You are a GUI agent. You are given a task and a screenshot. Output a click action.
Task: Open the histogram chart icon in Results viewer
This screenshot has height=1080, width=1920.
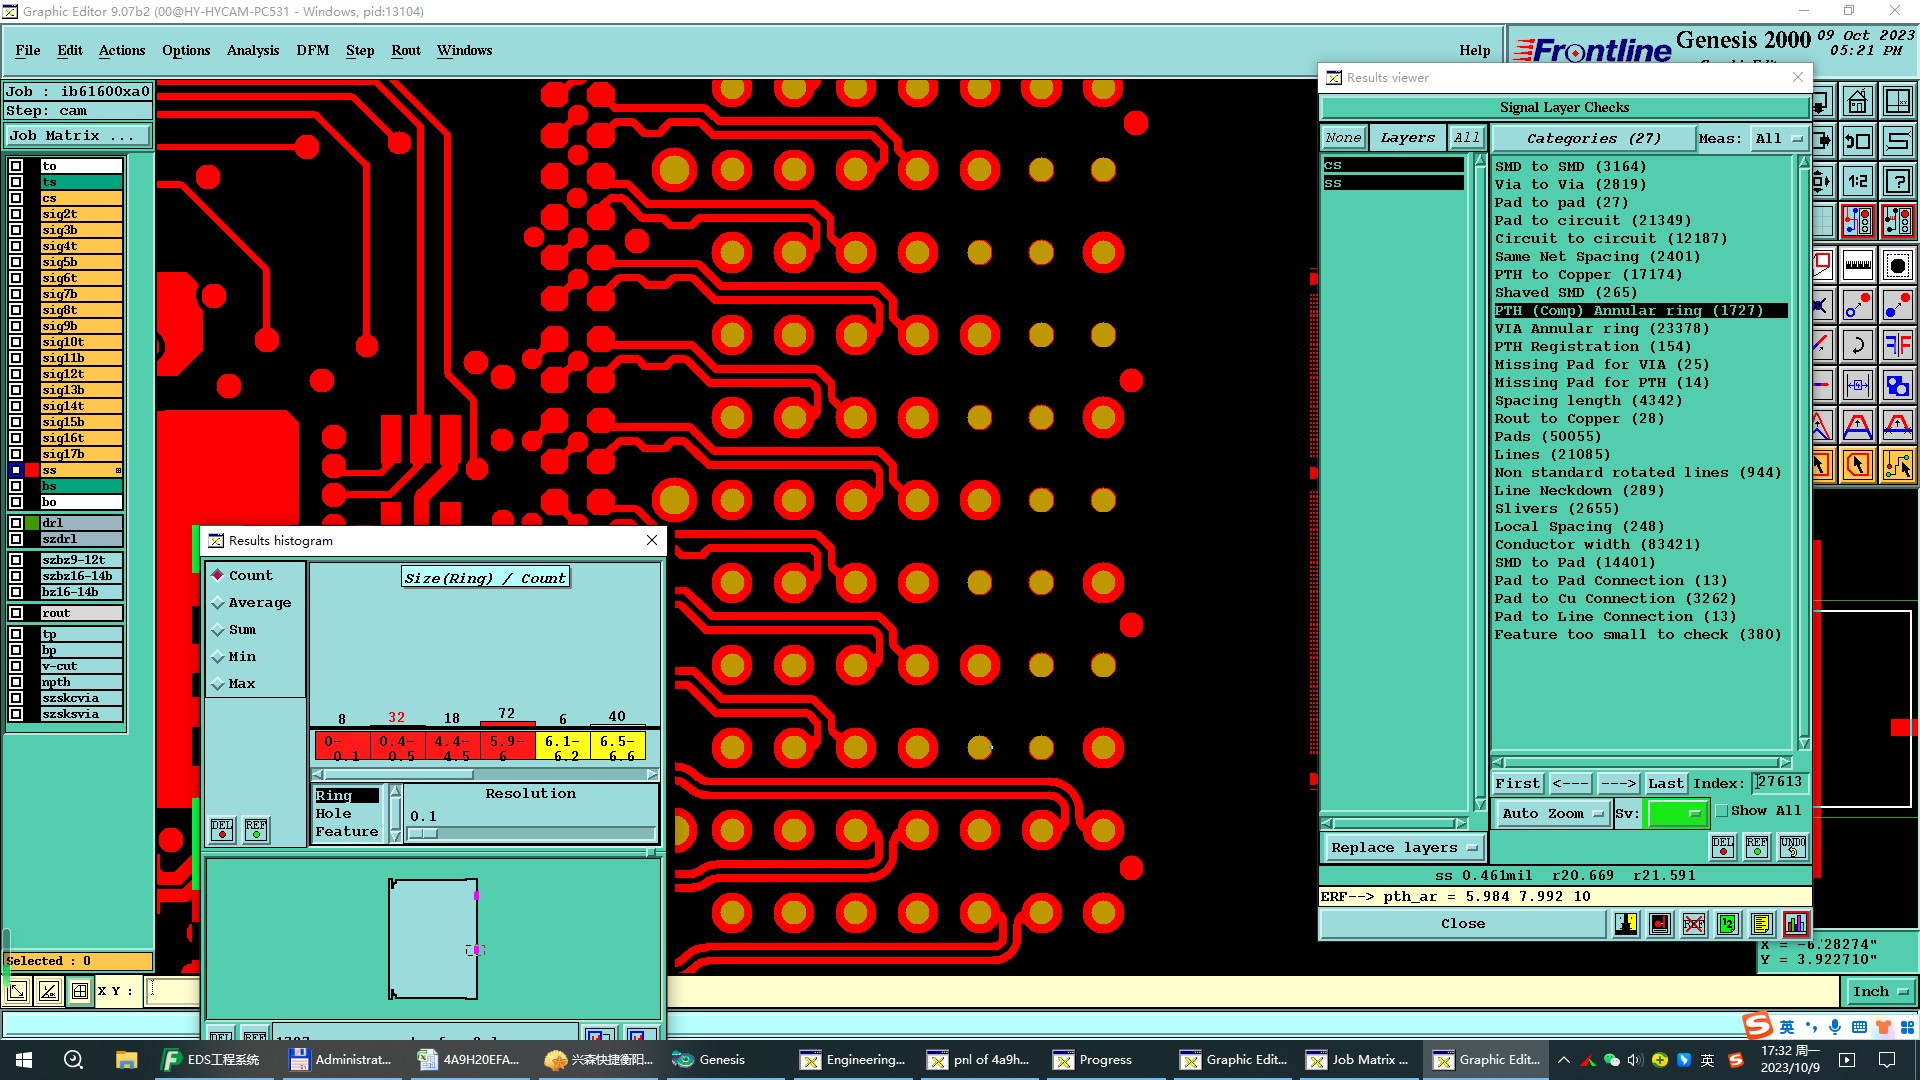1795,924
